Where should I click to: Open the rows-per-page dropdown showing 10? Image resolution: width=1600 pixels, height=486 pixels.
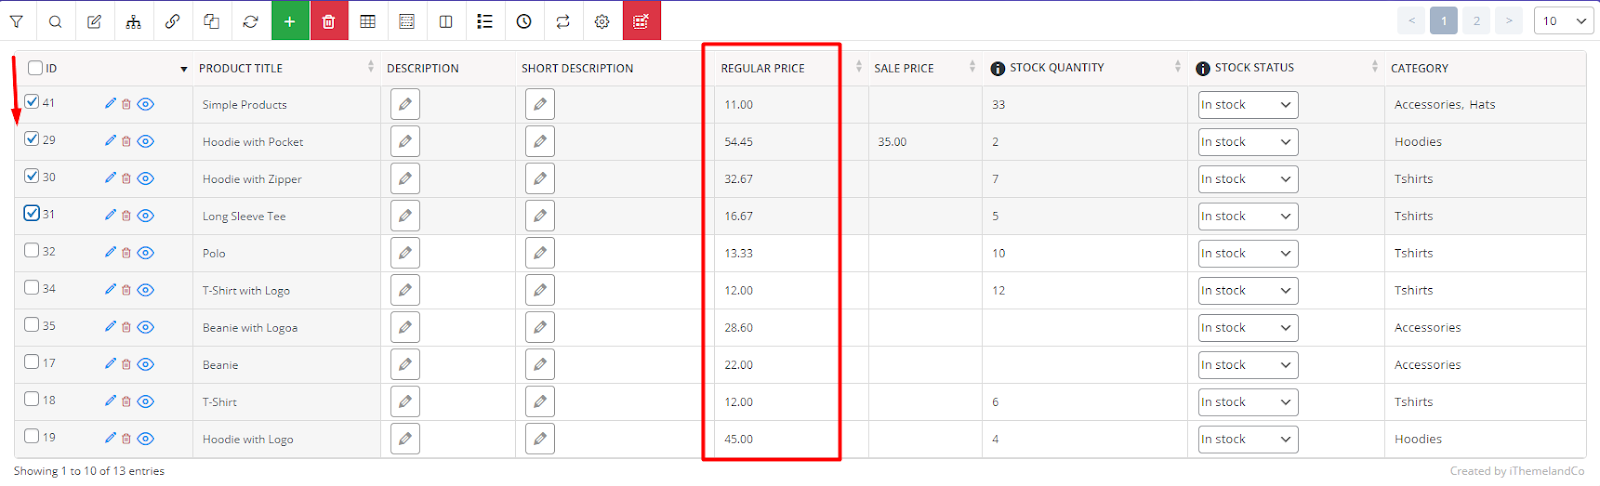tap(1563, 21)
